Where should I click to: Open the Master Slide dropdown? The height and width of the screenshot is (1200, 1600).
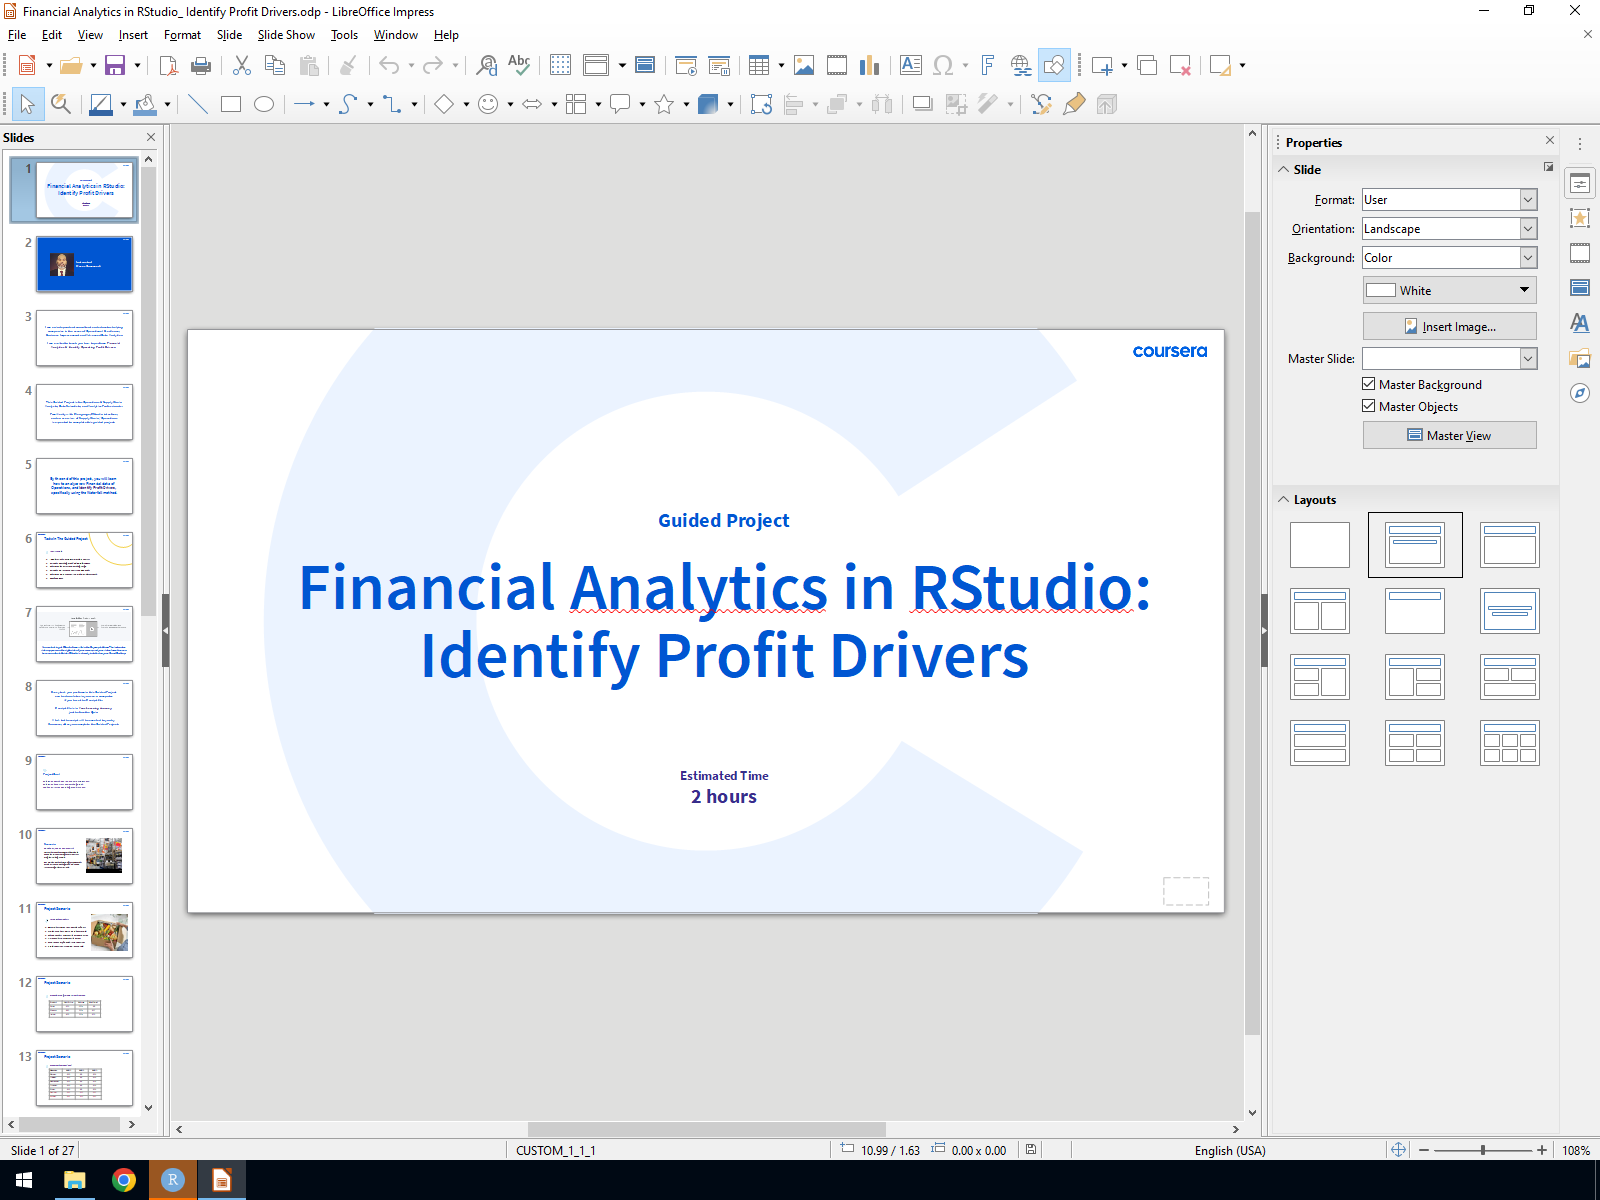[1527, 359]
